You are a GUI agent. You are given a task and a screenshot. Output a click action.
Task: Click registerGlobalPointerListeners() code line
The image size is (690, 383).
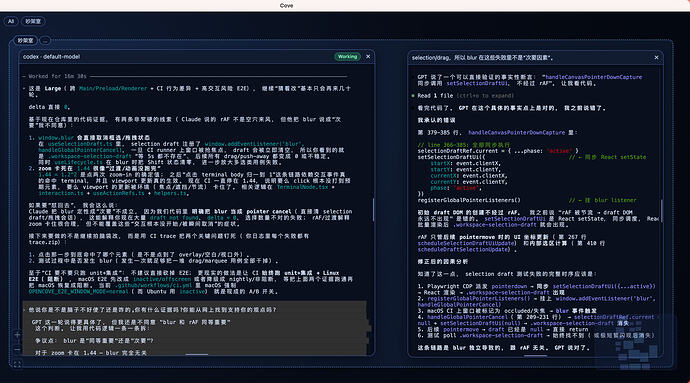coord(469,200)
